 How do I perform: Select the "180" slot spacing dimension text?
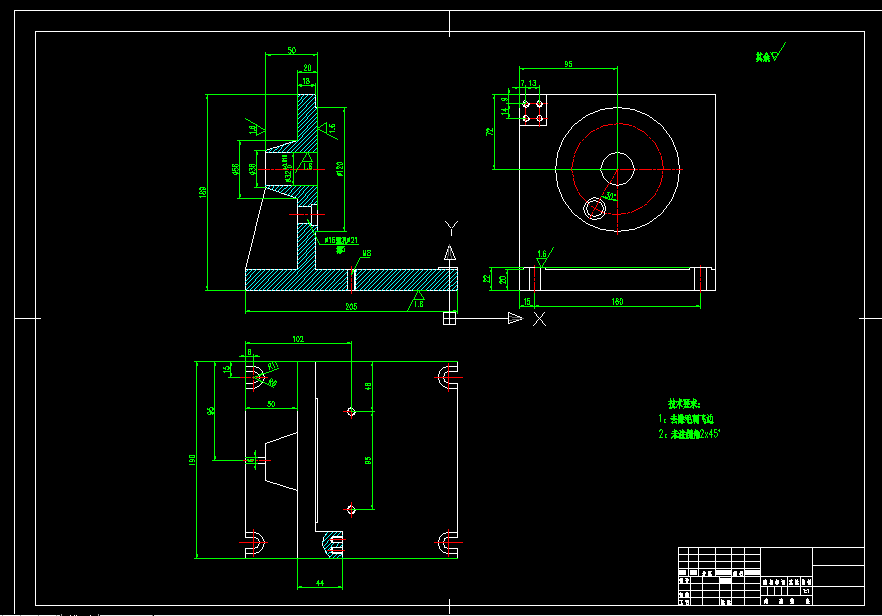(617, 302)
